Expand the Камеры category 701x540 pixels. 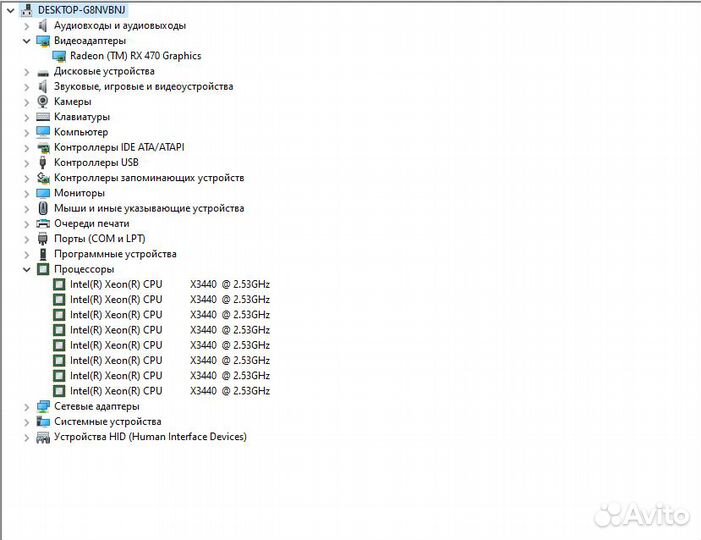26,102
